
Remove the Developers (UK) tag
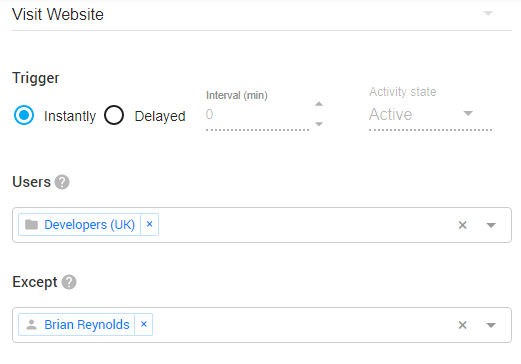[x=149, y=224]
